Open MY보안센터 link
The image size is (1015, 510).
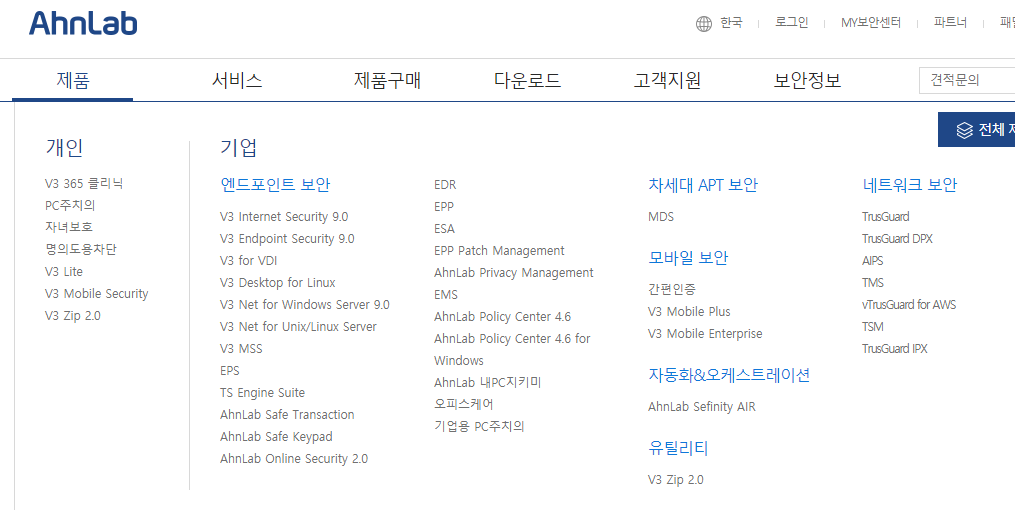click(871, 23)
